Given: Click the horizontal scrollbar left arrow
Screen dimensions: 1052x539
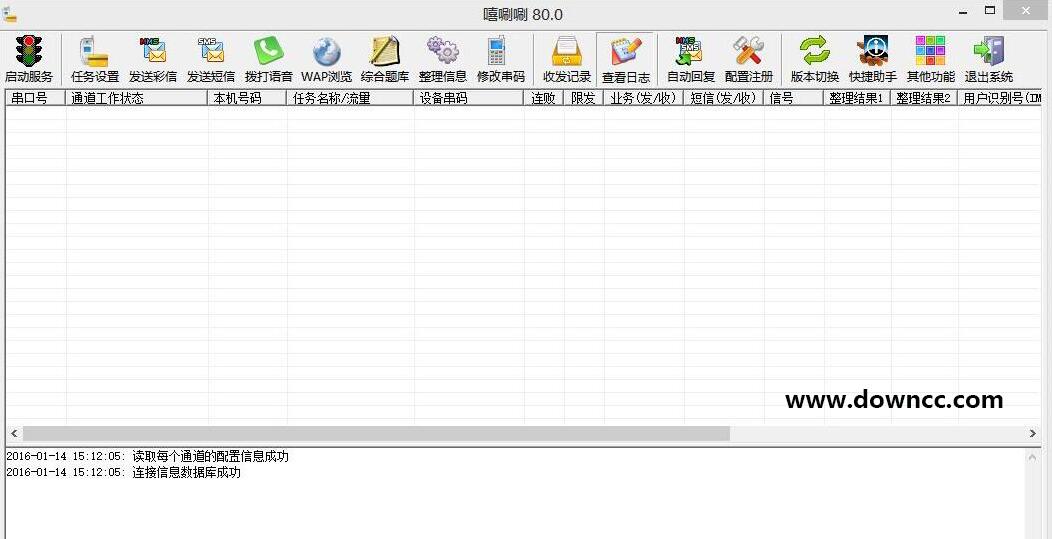Looking at the screenshot, I should [14, 434].
